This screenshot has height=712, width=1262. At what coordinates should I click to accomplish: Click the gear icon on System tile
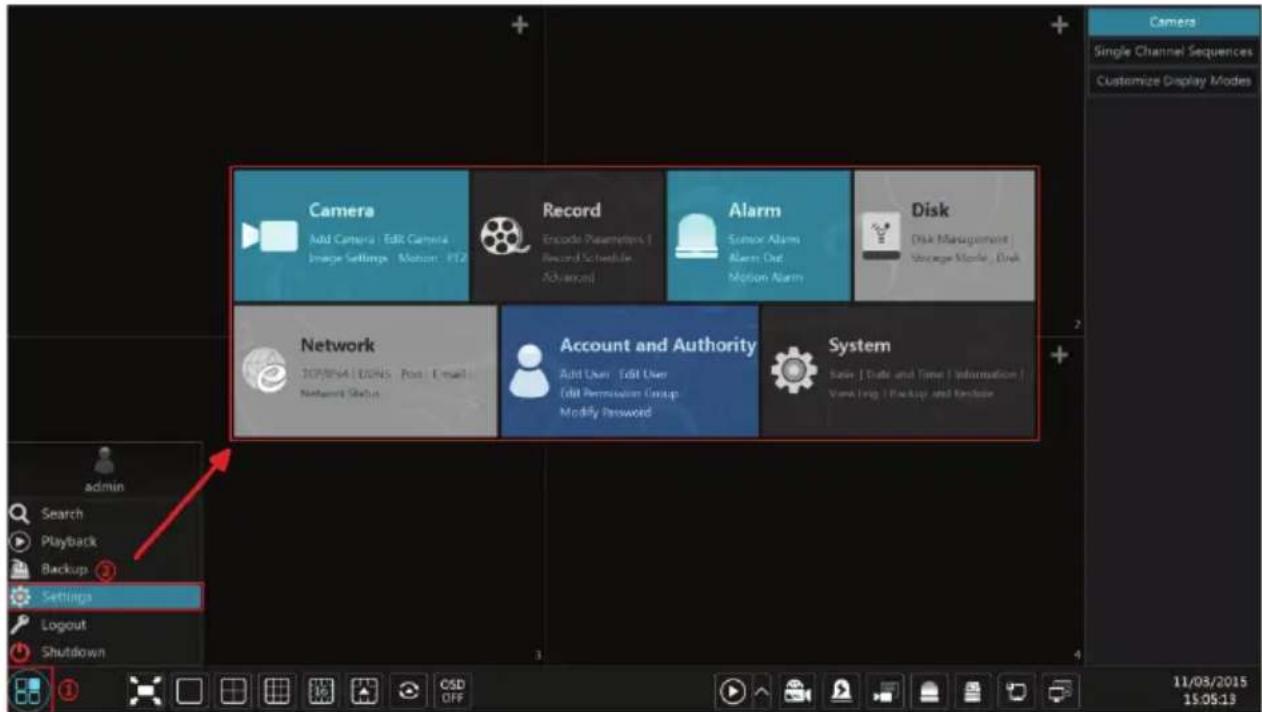coord(794,370)
